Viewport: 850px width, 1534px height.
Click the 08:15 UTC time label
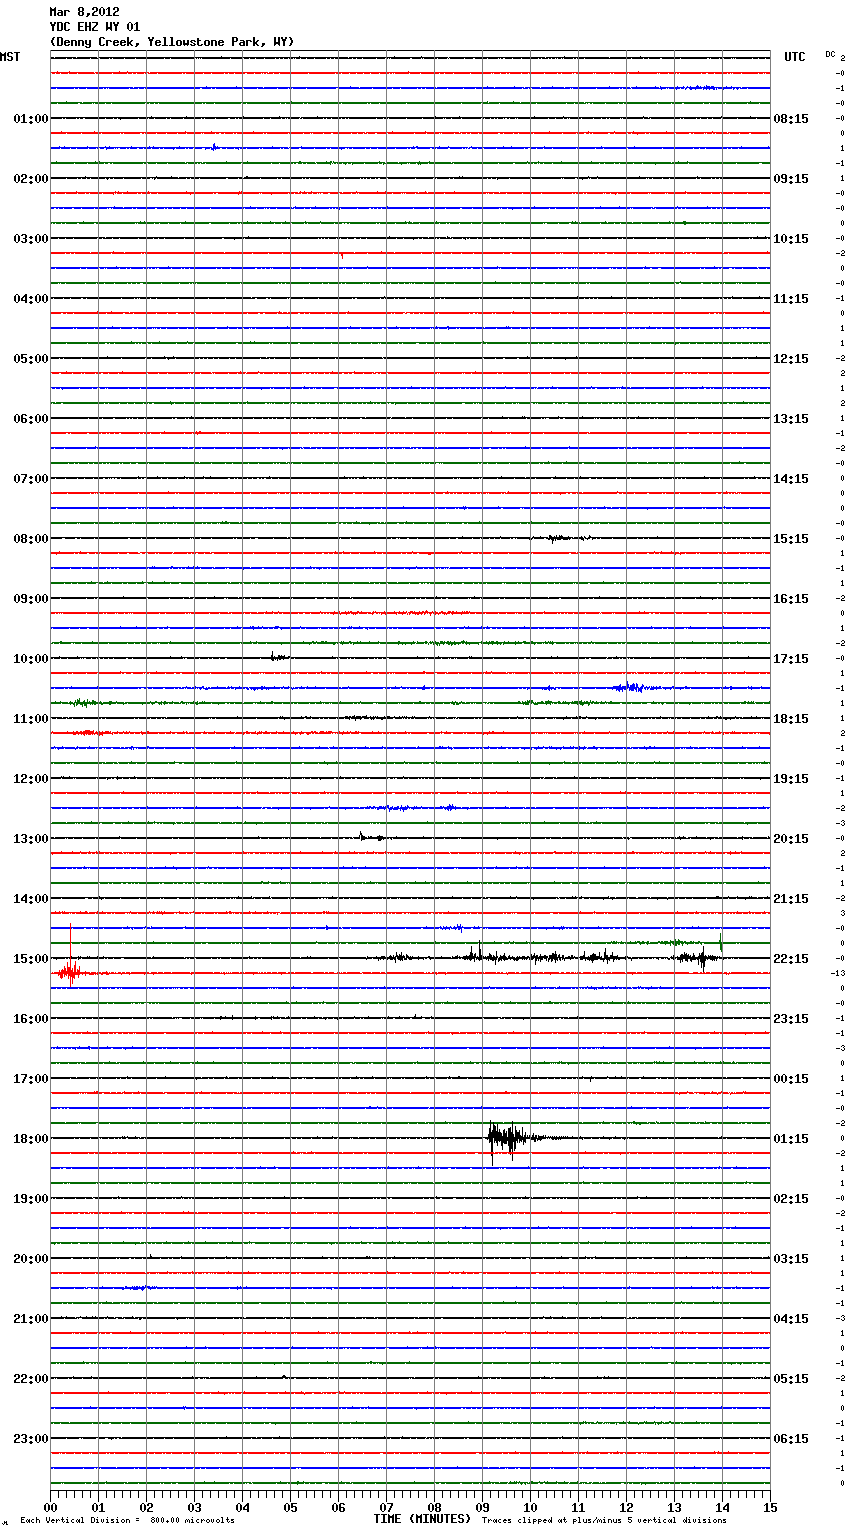coord(791,119)
